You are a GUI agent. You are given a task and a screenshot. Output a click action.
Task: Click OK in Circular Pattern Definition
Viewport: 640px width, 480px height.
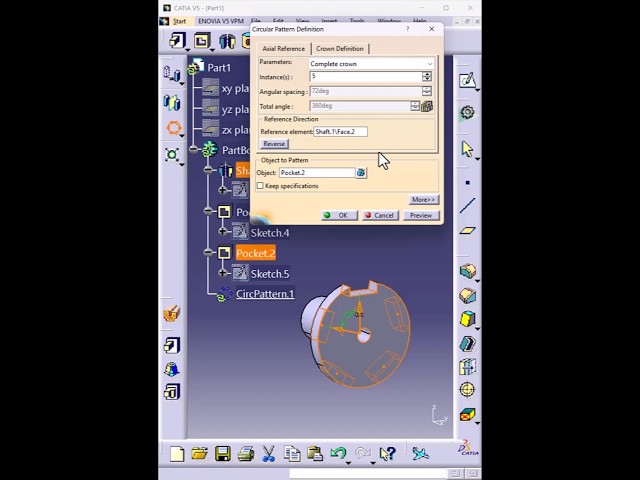pos(339,216)
